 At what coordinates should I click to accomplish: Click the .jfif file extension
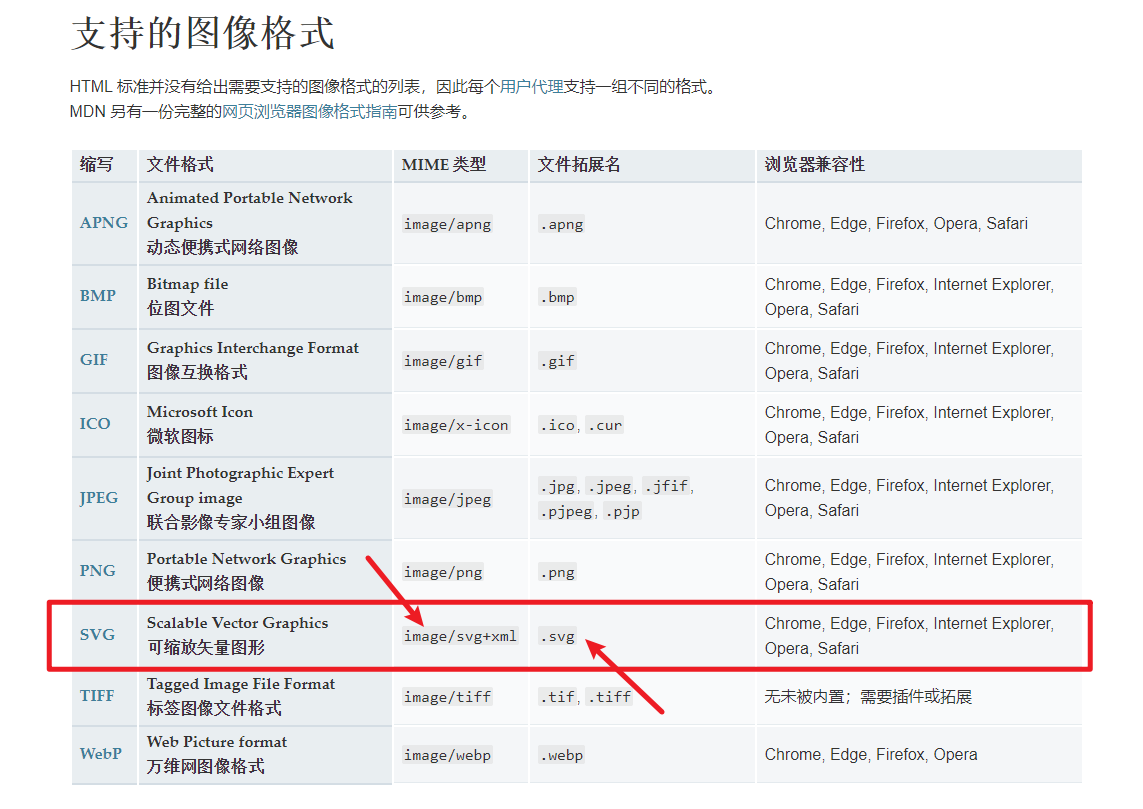click(666, 486)
